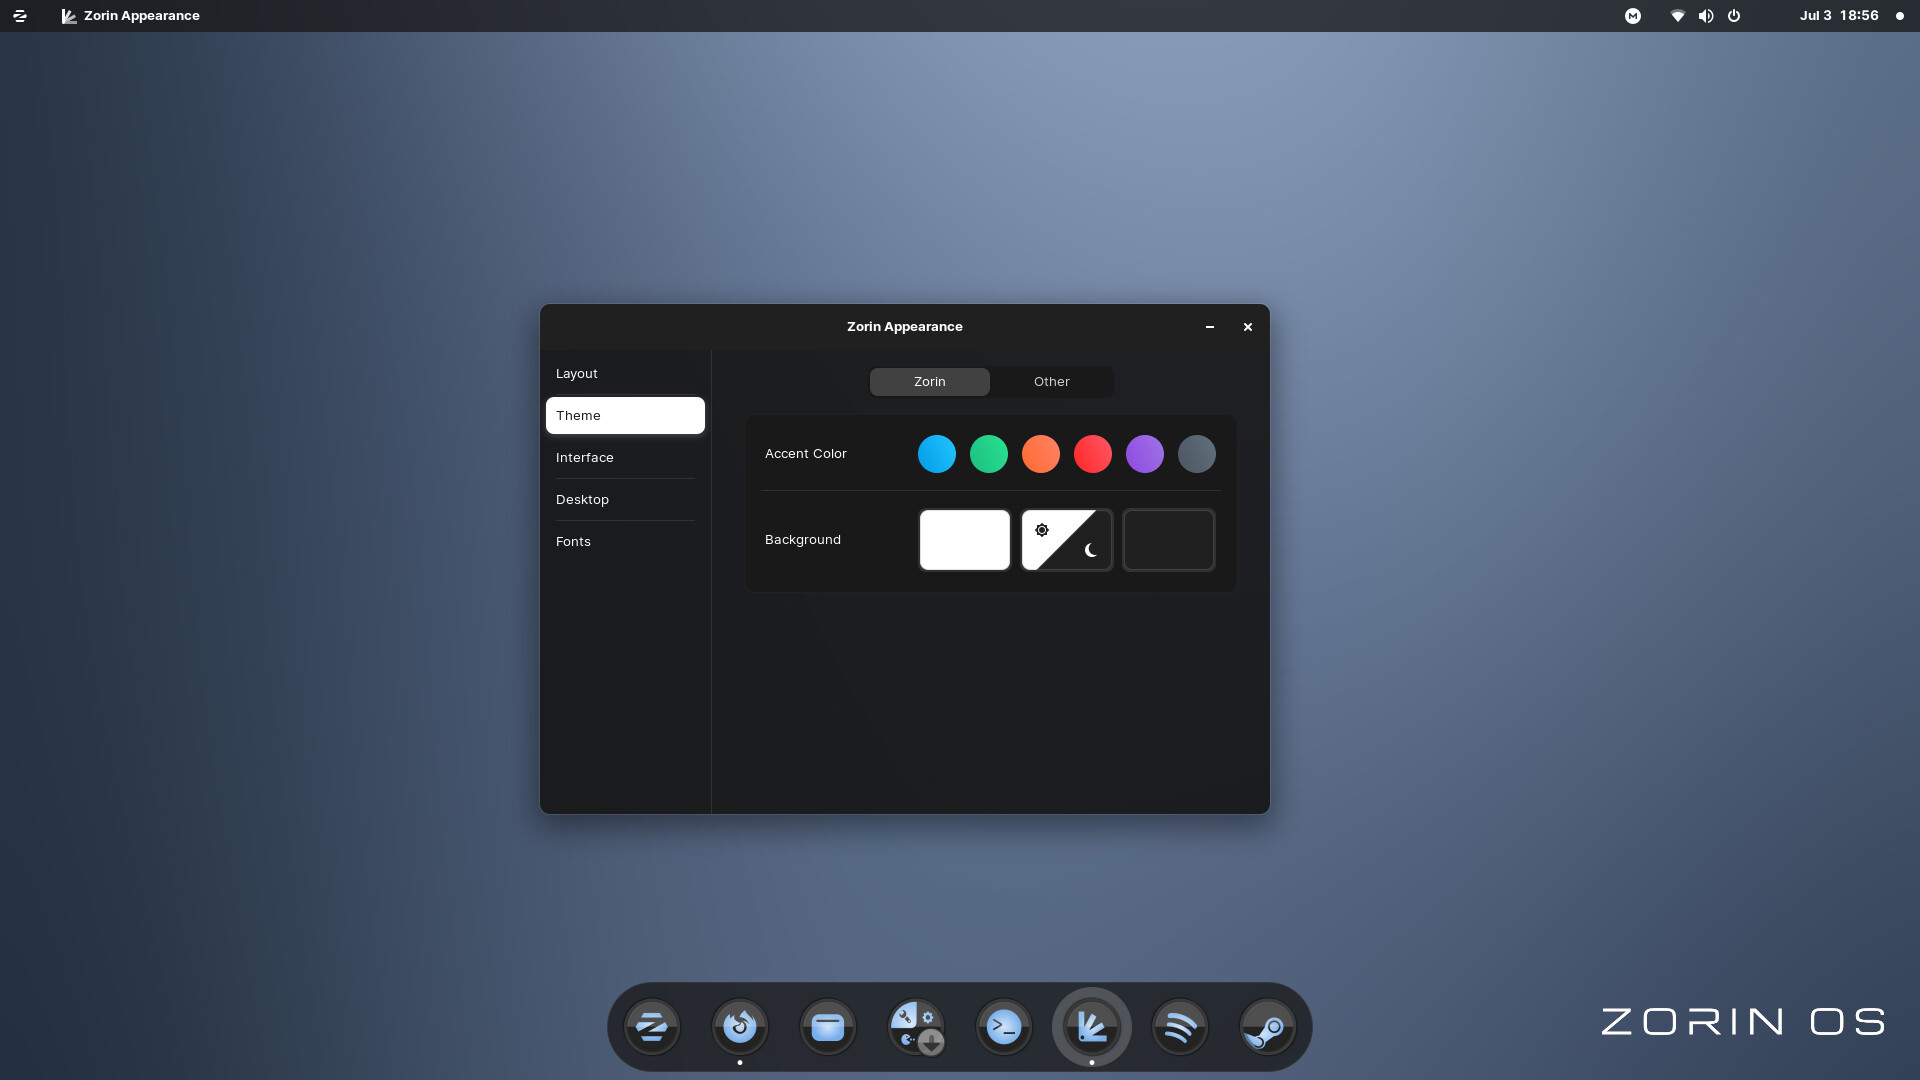The width and height of the screenshot is (1920, 1080).
Task: Open the Fonts sidebar section
Action: tap(625, 542)
